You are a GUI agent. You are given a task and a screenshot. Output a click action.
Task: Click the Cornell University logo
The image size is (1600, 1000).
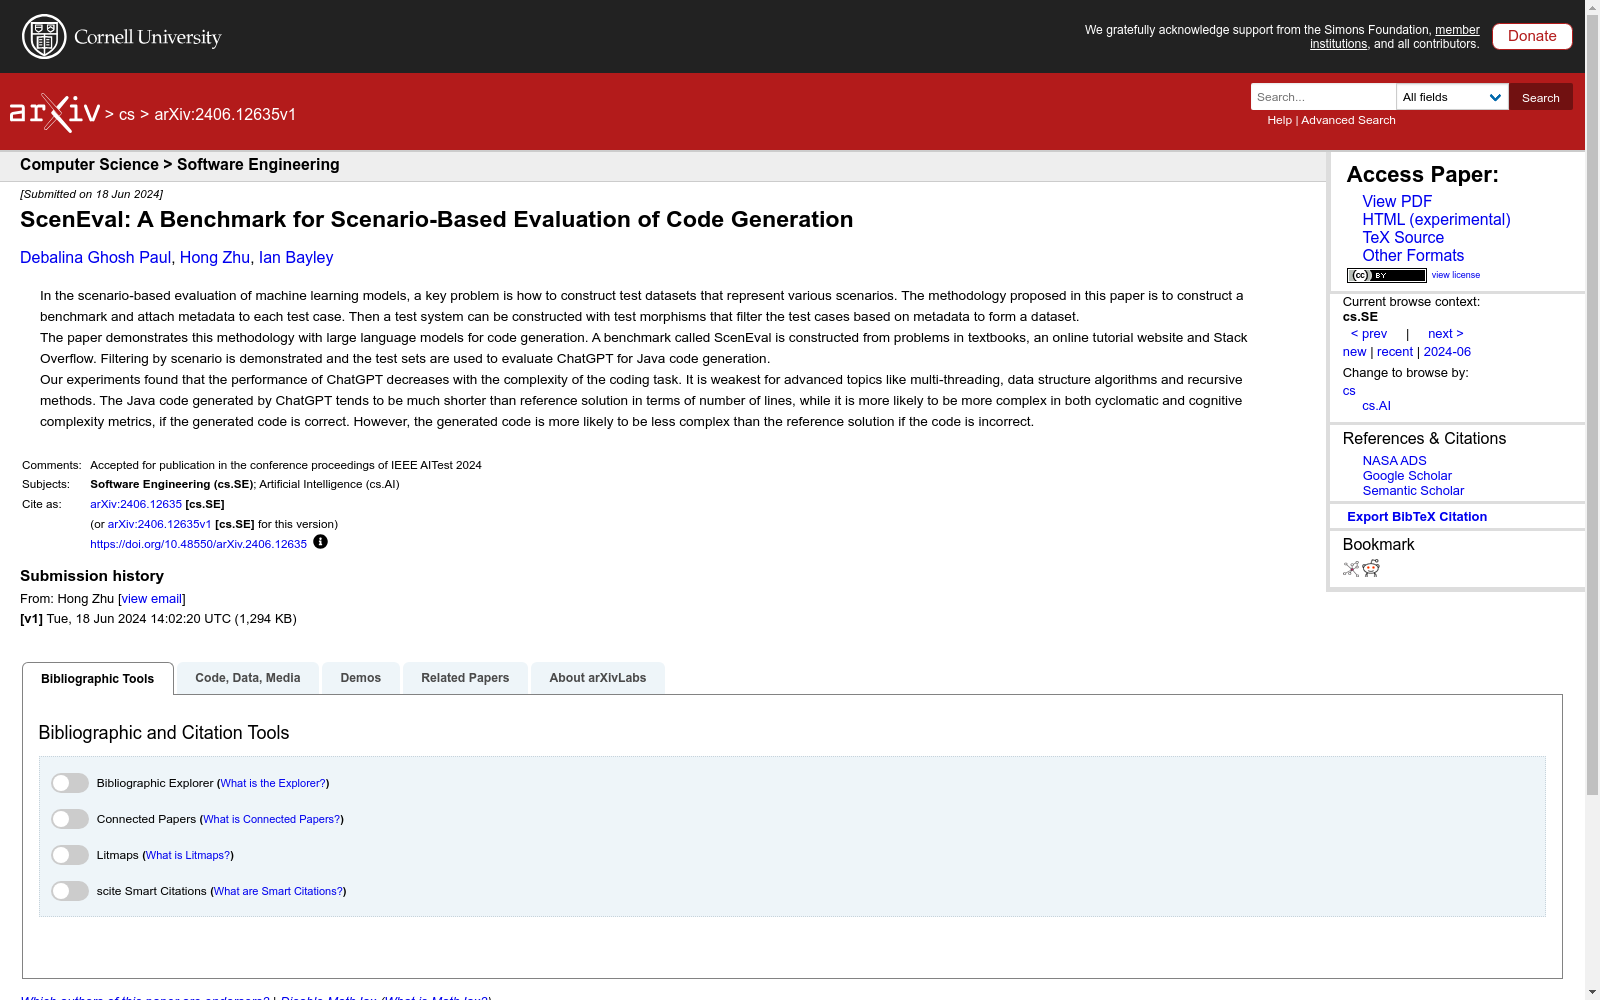(122, 37)
